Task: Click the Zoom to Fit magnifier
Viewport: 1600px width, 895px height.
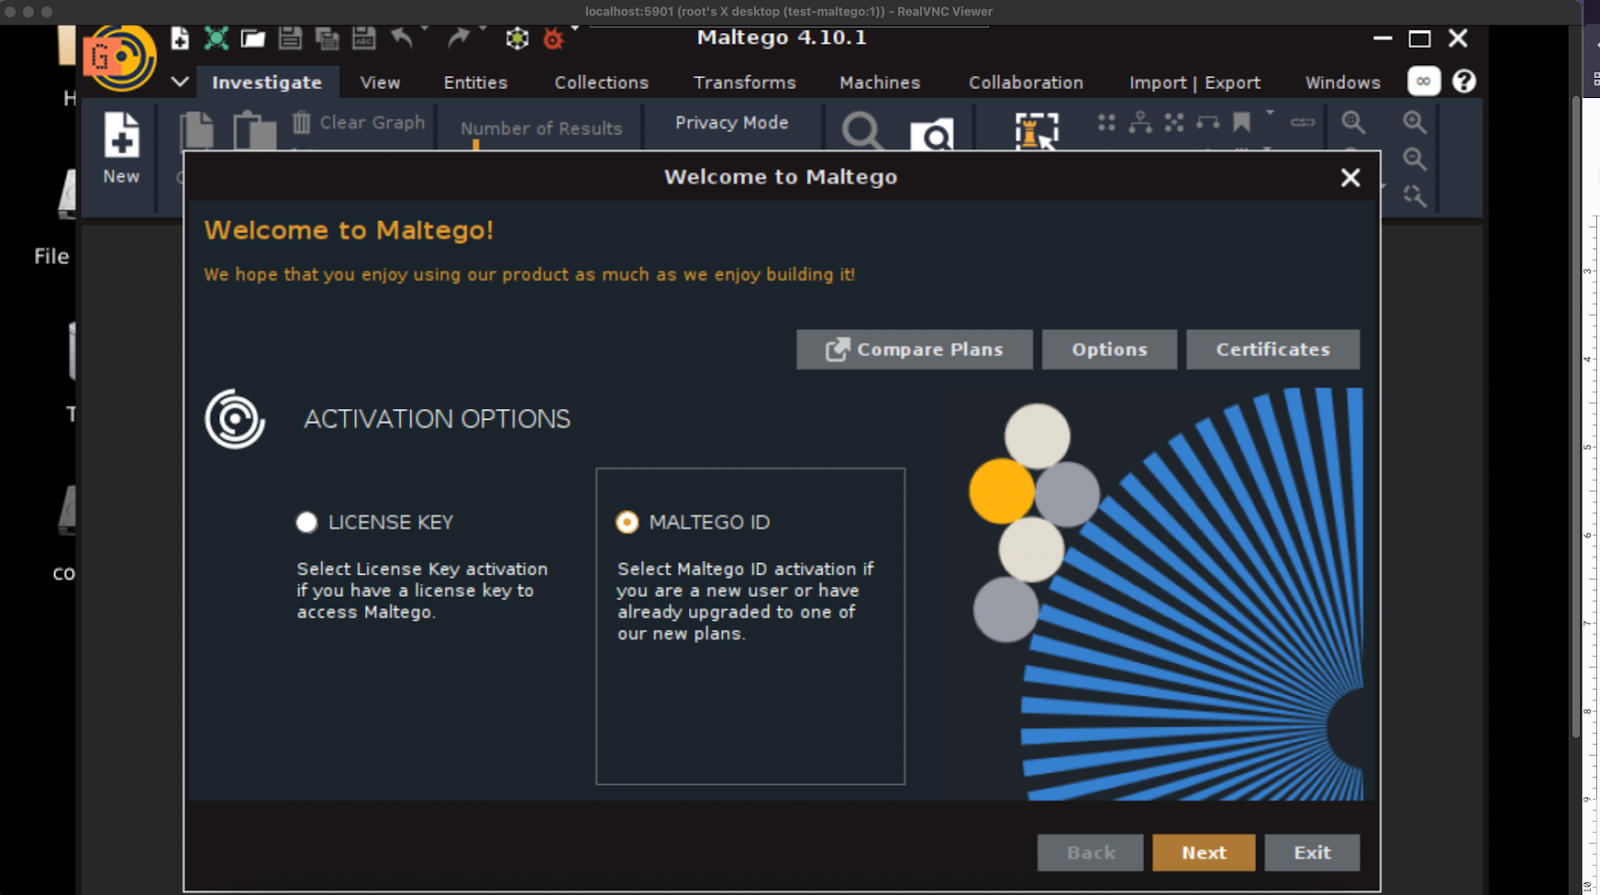Action: (1353, 122)
